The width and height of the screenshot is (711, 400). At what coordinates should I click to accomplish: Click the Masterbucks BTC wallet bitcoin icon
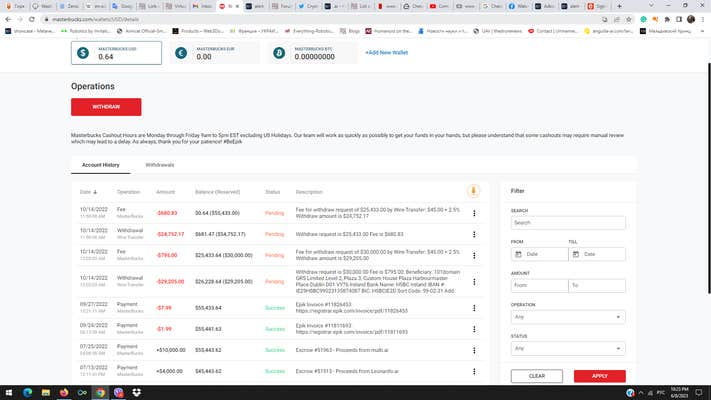coord(279,53)
